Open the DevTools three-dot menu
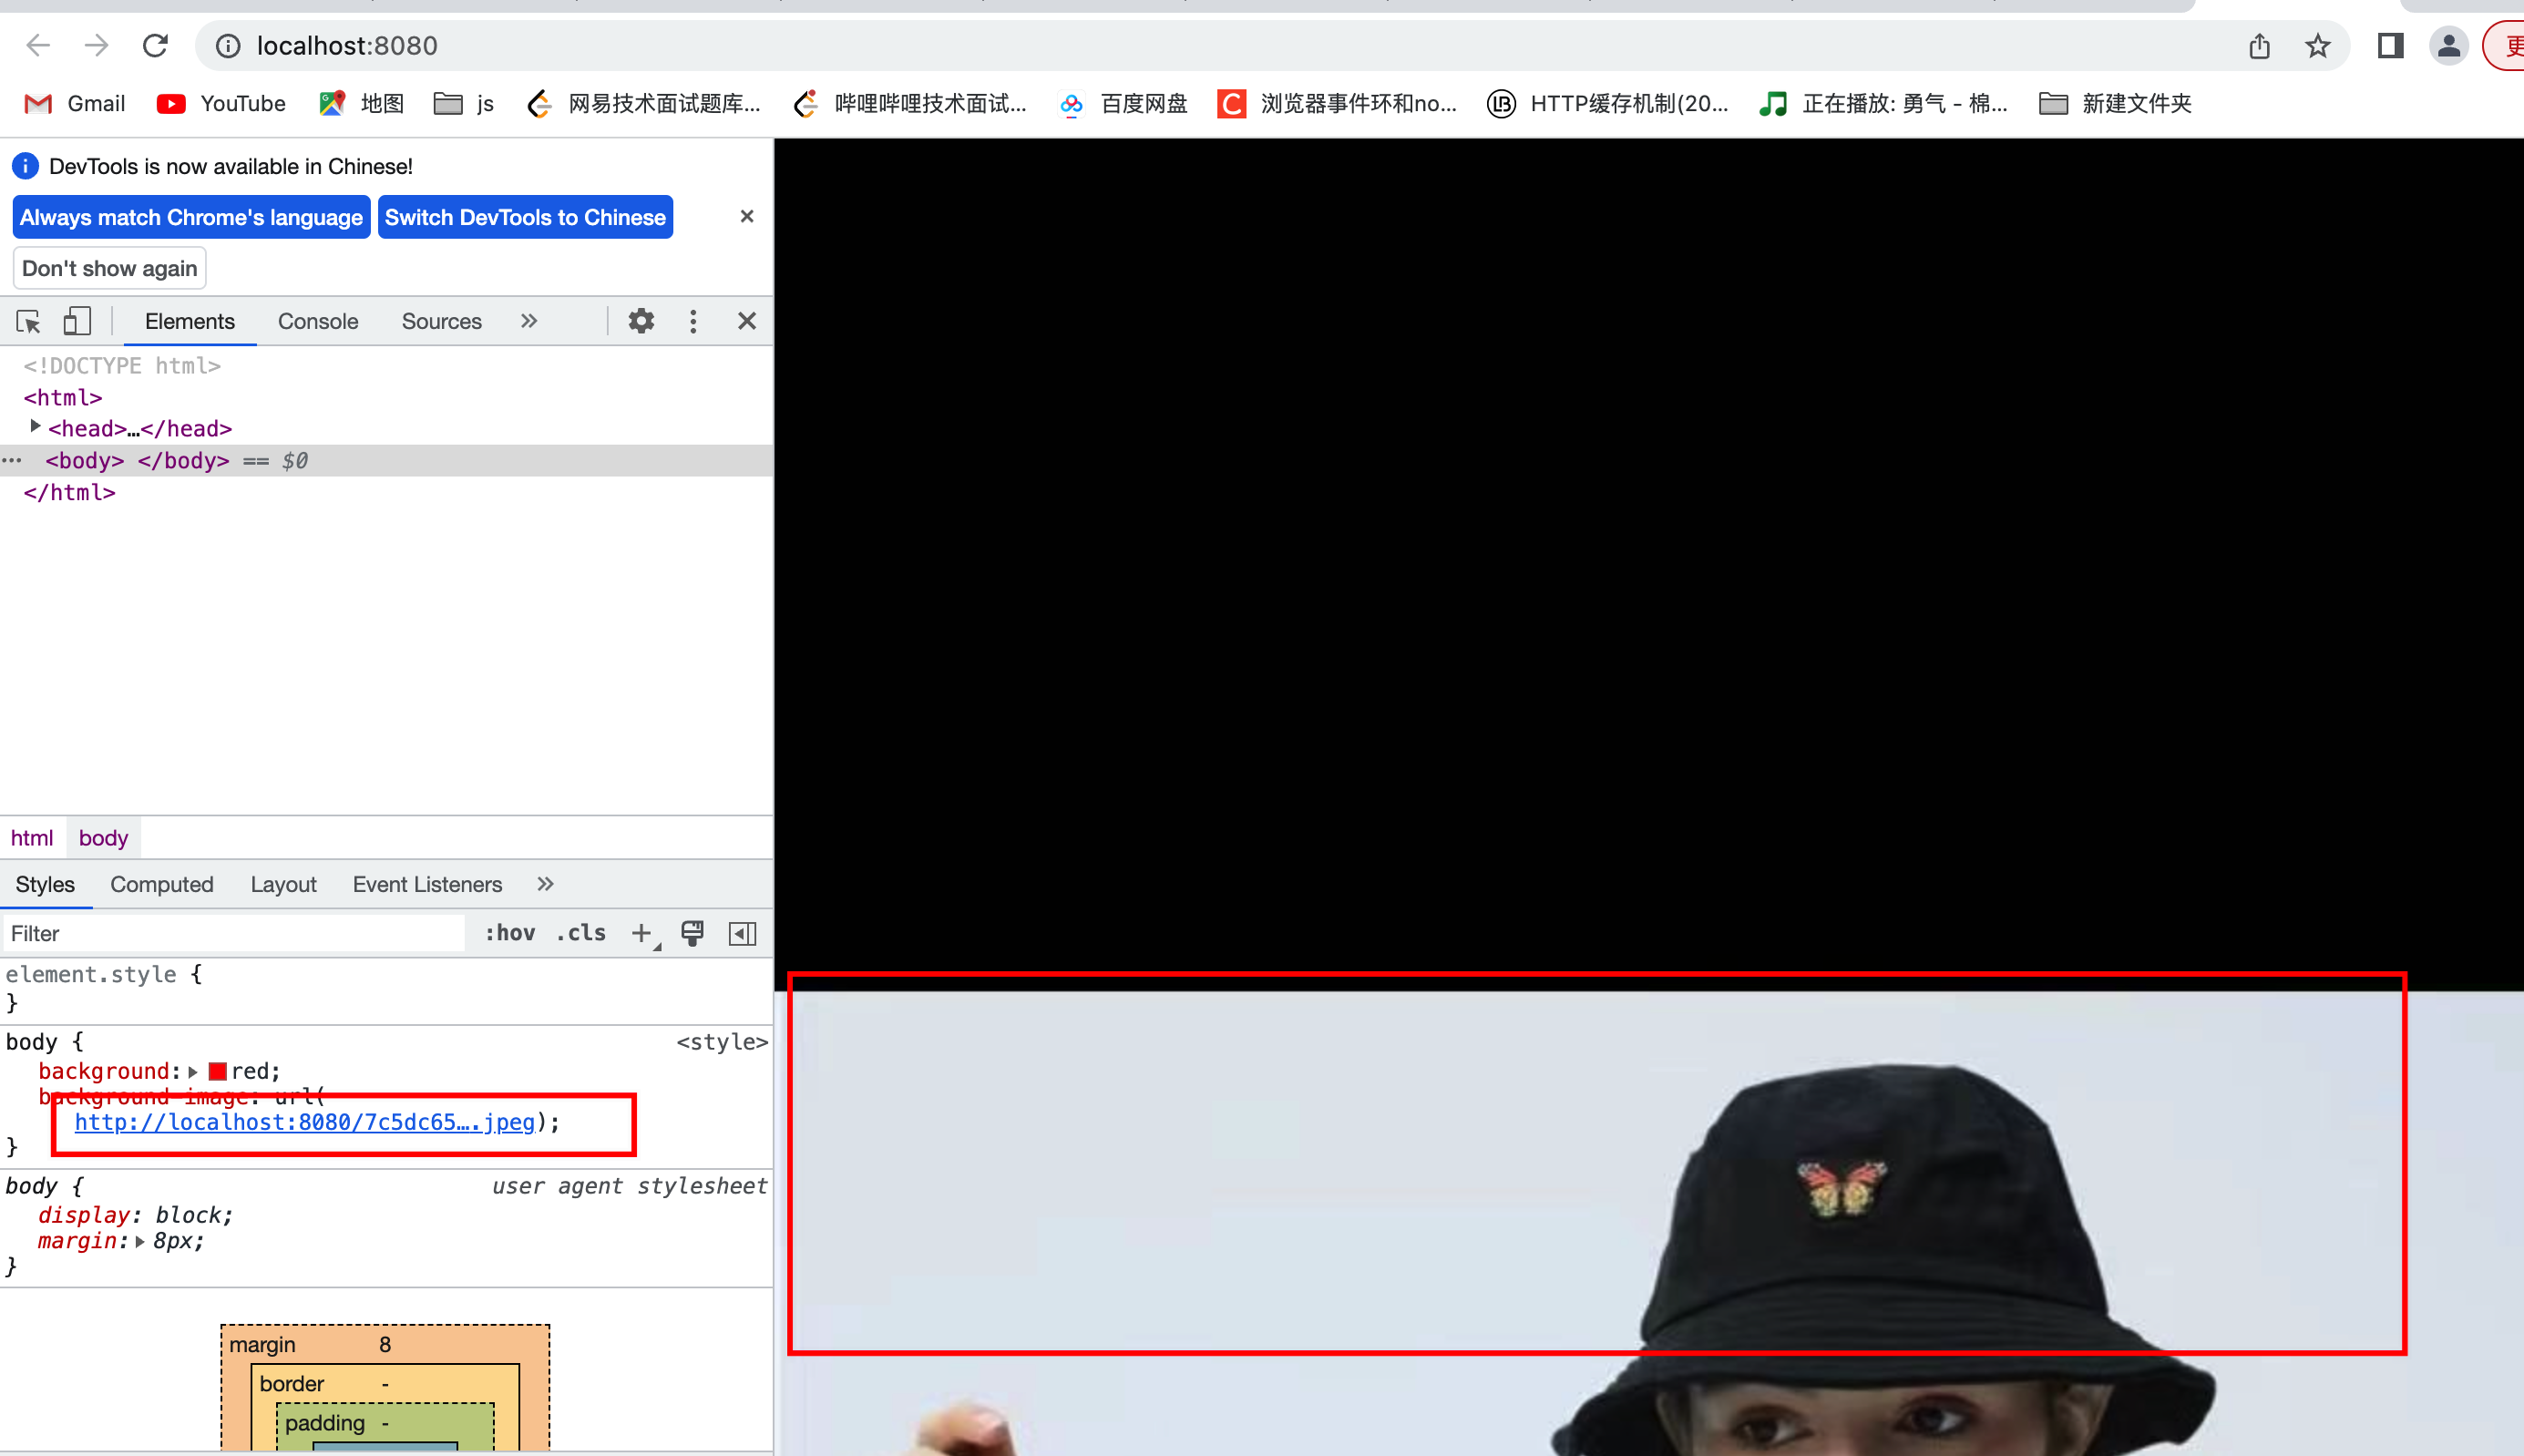The height and width of the screenshot is (1456, 2524). tap(693, 321)
